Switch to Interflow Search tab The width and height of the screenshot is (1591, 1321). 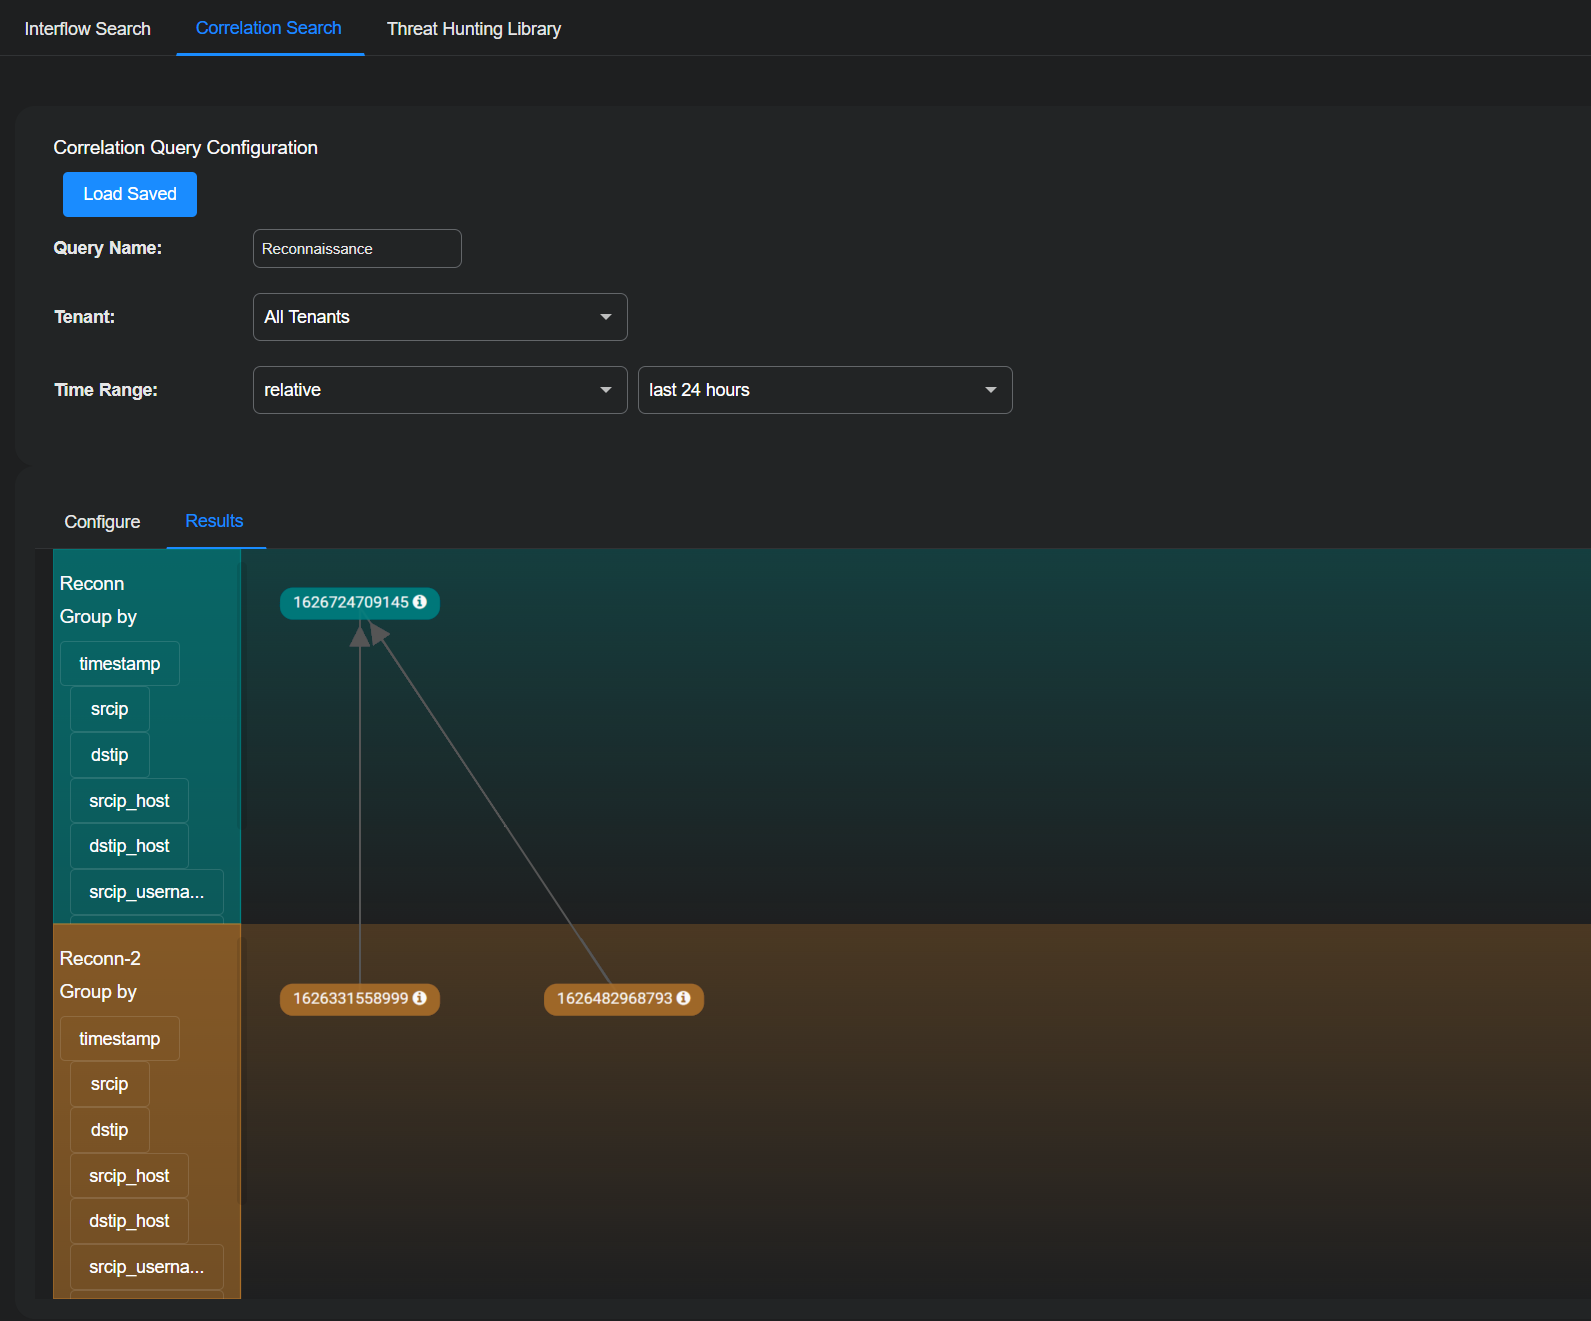point(88,29)
